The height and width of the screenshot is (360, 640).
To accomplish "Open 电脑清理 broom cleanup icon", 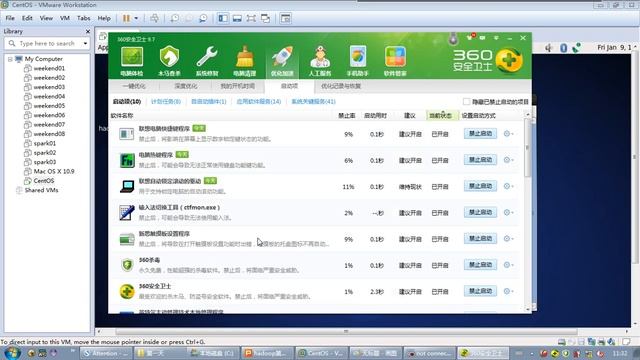I will click(244, 61).
